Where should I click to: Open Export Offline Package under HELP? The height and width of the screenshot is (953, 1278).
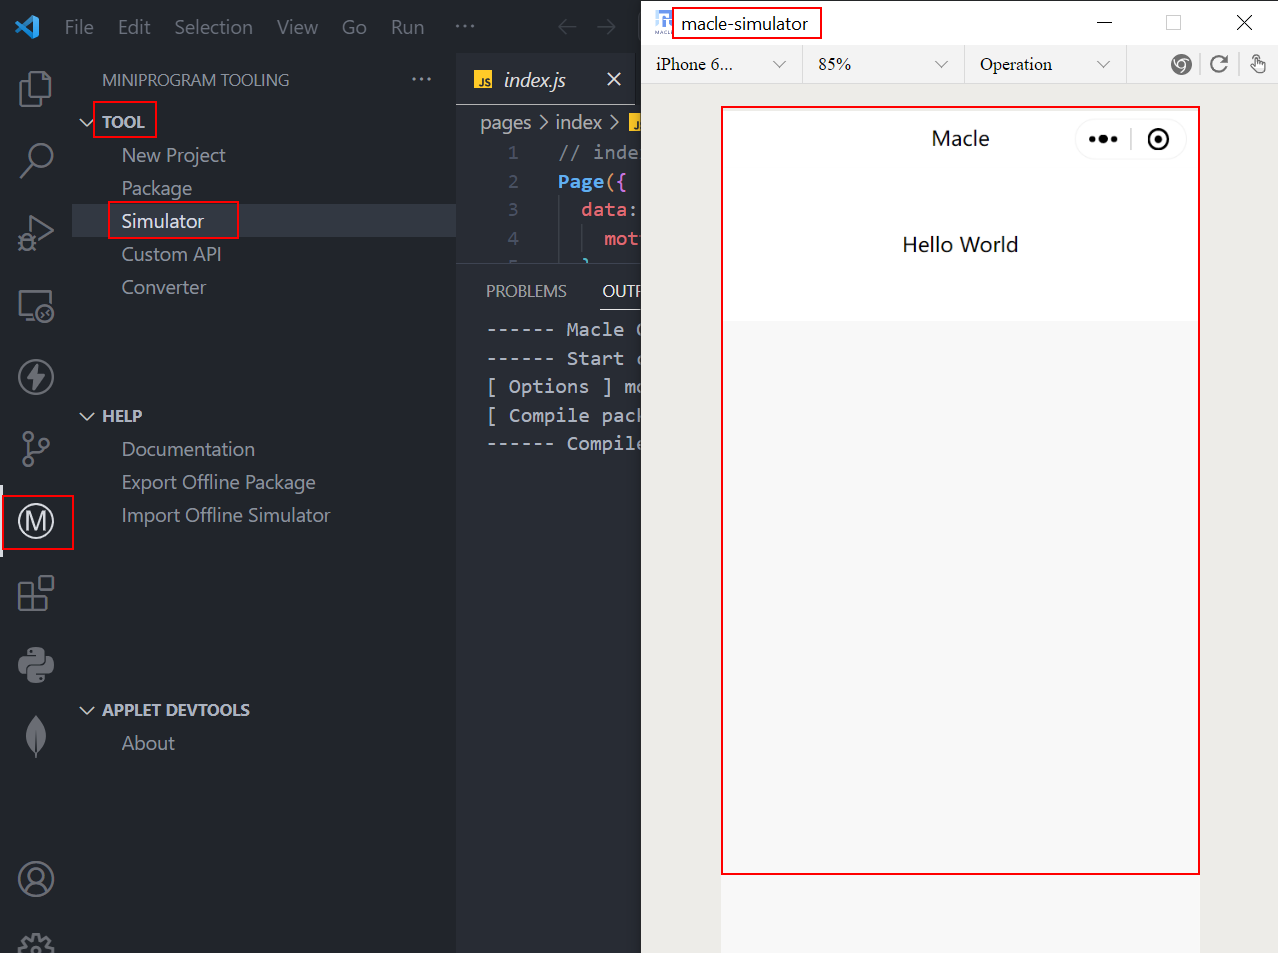[218, 482]
